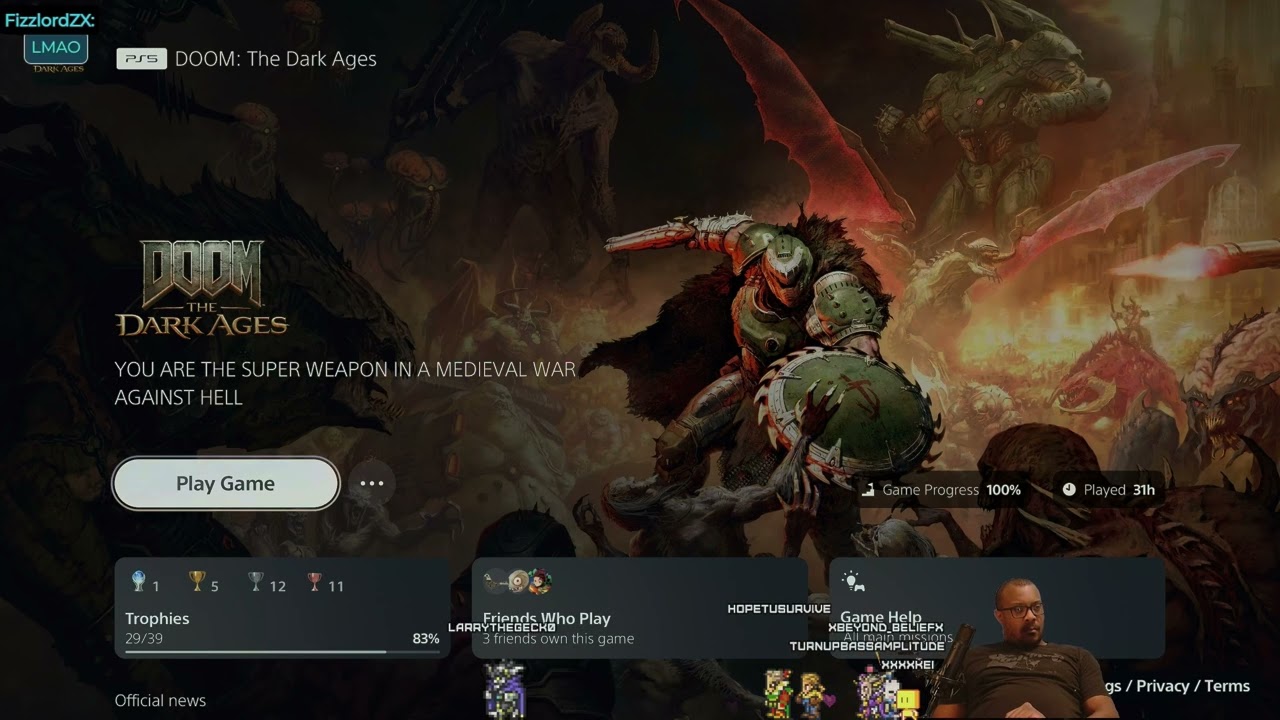Open the Privacy link
The image size is (1280, 720).
tap(1162, 686)
